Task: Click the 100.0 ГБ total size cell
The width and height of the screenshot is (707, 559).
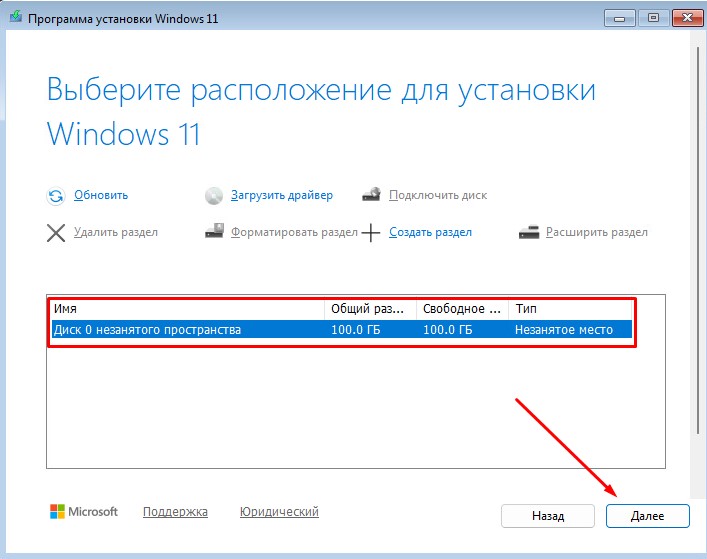Action: (x=356, y=330)
